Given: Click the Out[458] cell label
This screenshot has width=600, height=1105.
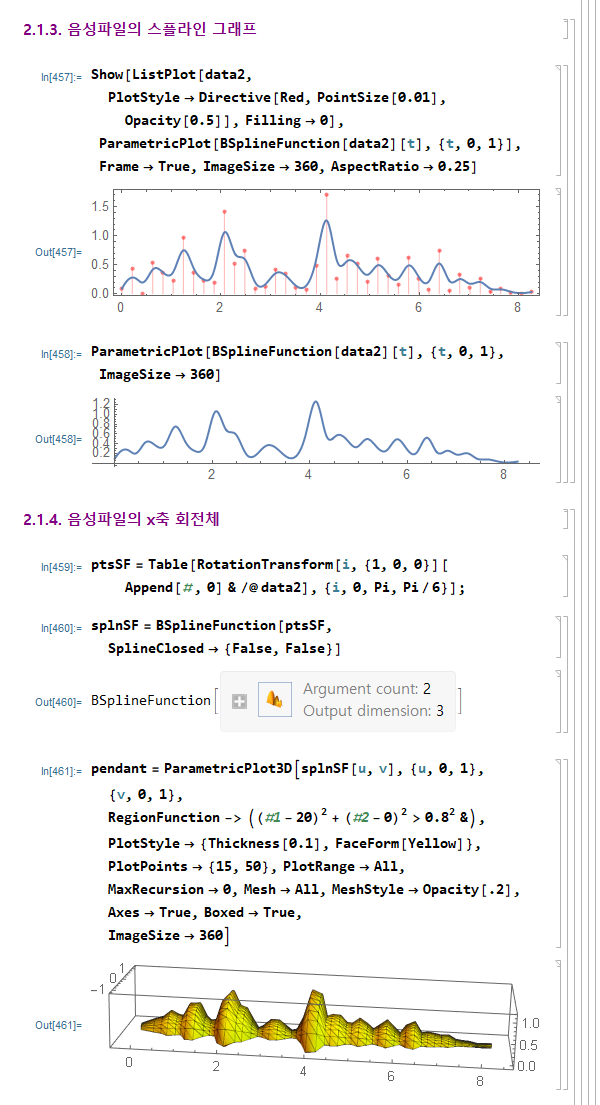Looking at the screenshot, I should tap(59, 439).
